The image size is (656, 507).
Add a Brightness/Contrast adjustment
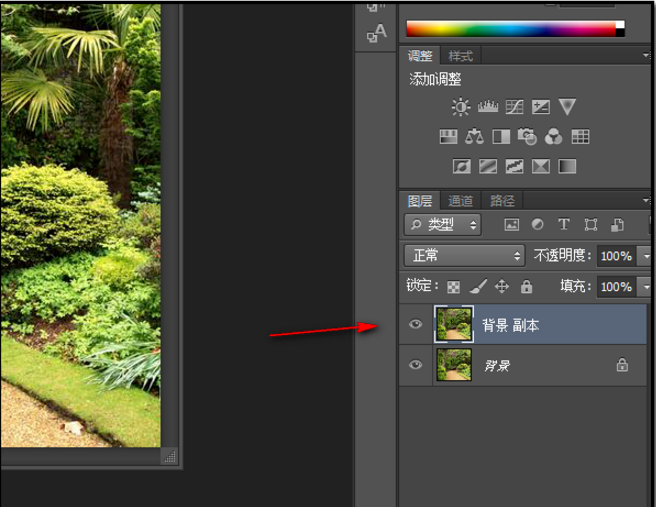[461, 107]
